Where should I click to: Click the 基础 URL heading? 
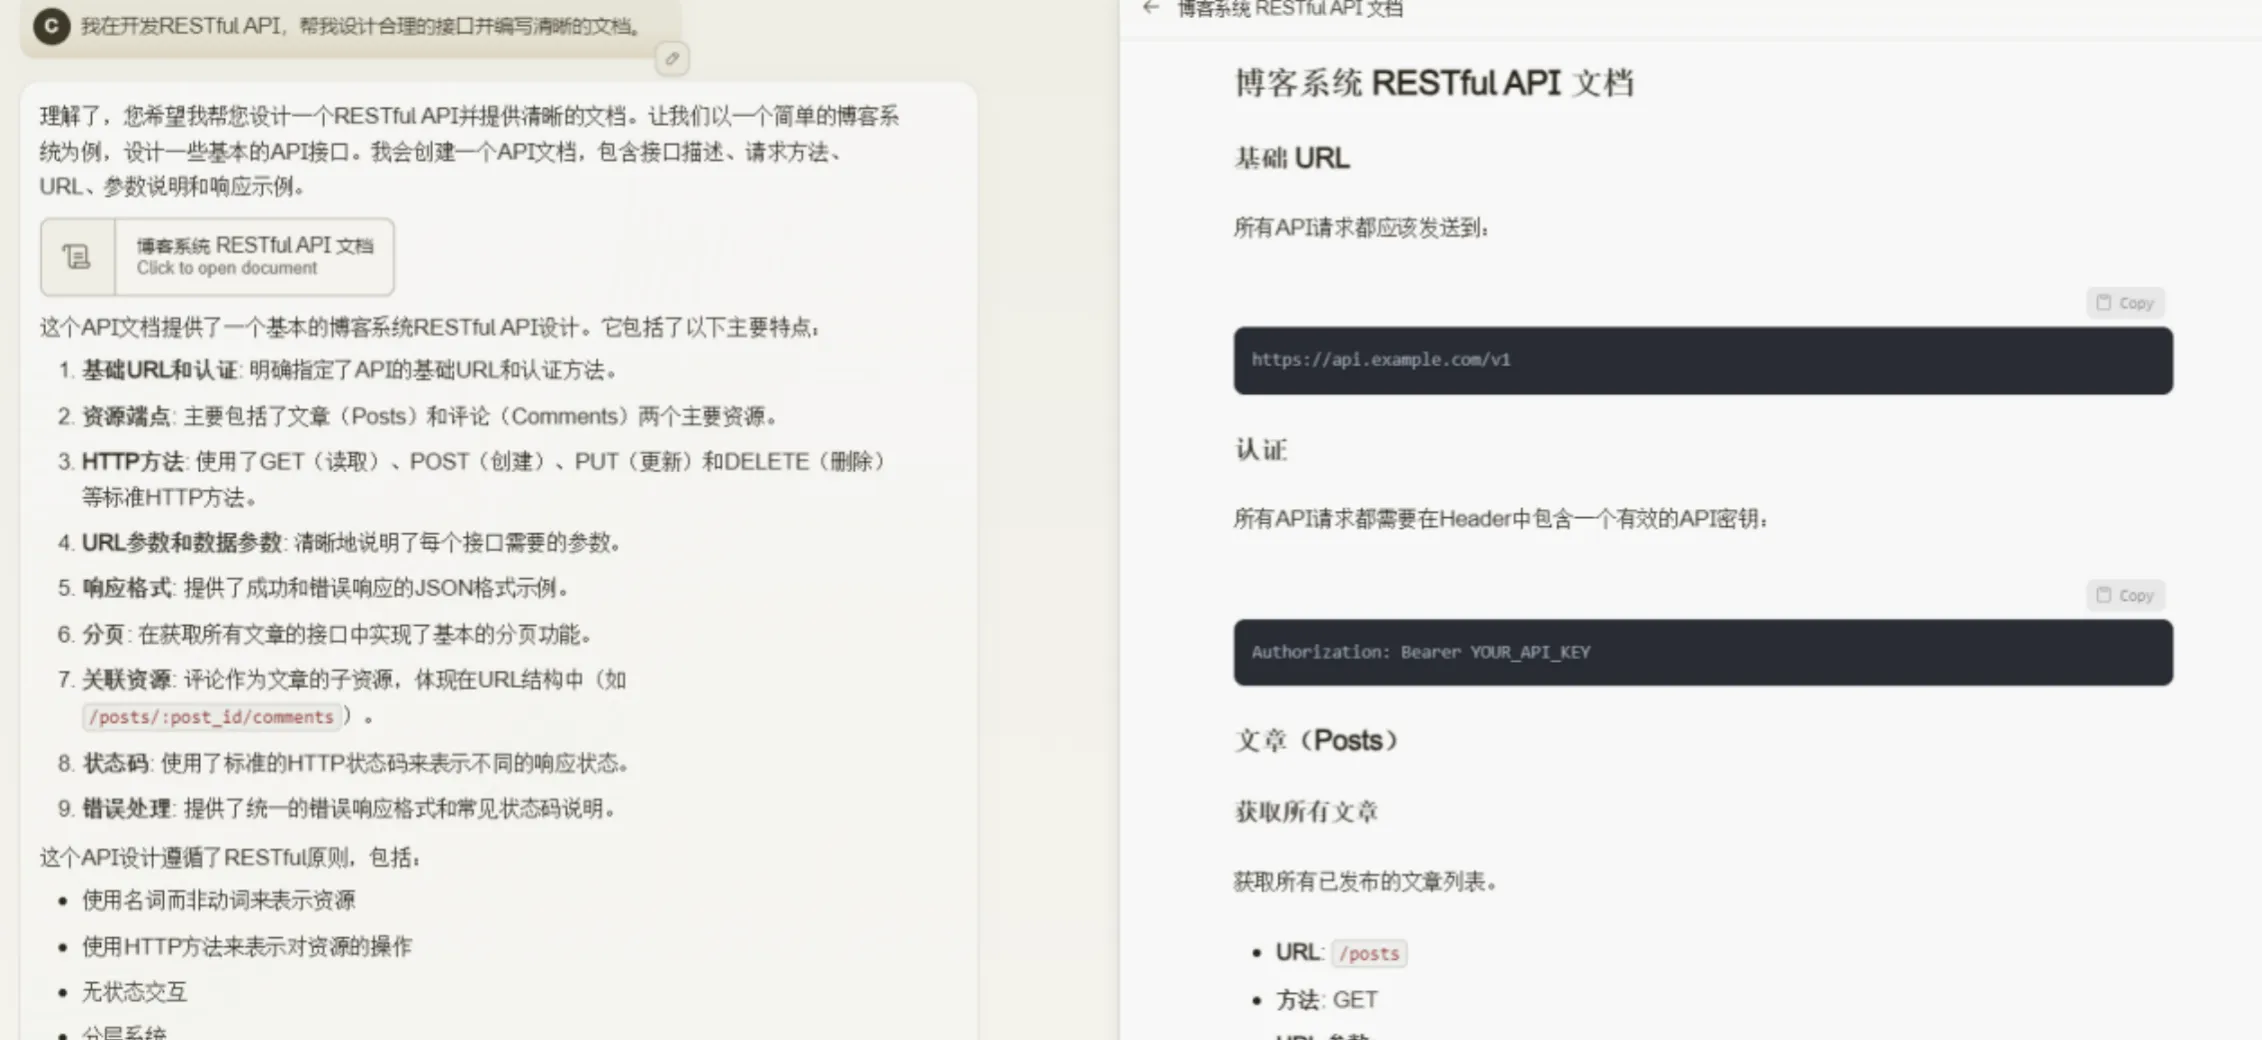[x=1292, y=158]
